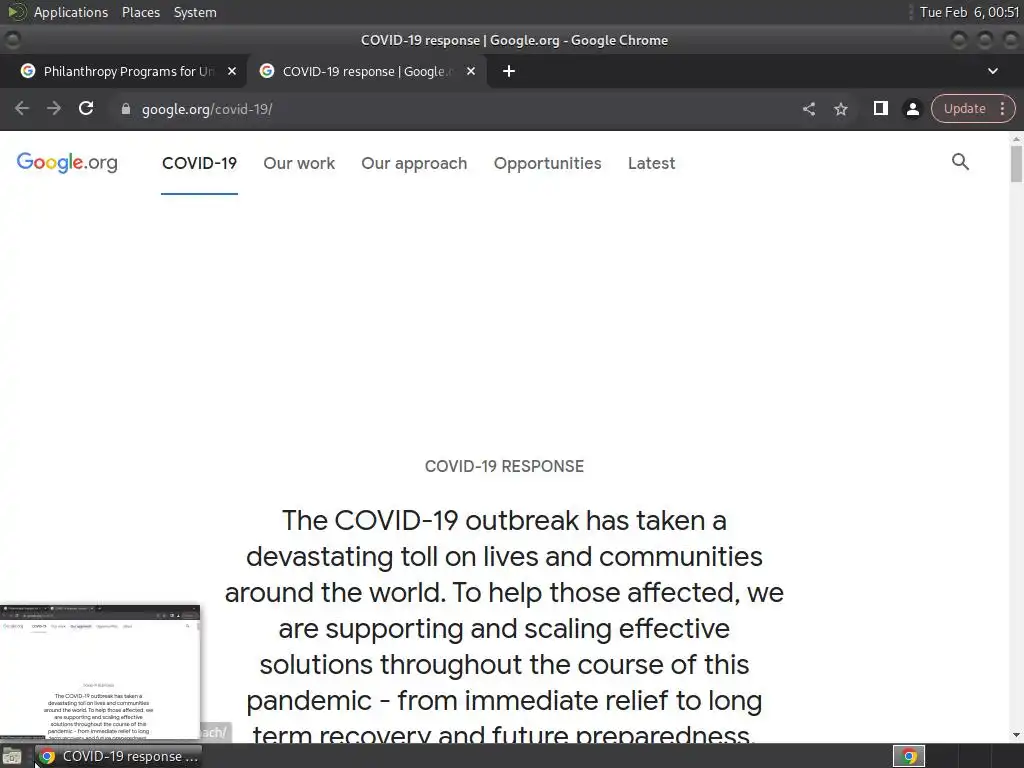
Task: Go back to the previous page
Action: [22, 108]
